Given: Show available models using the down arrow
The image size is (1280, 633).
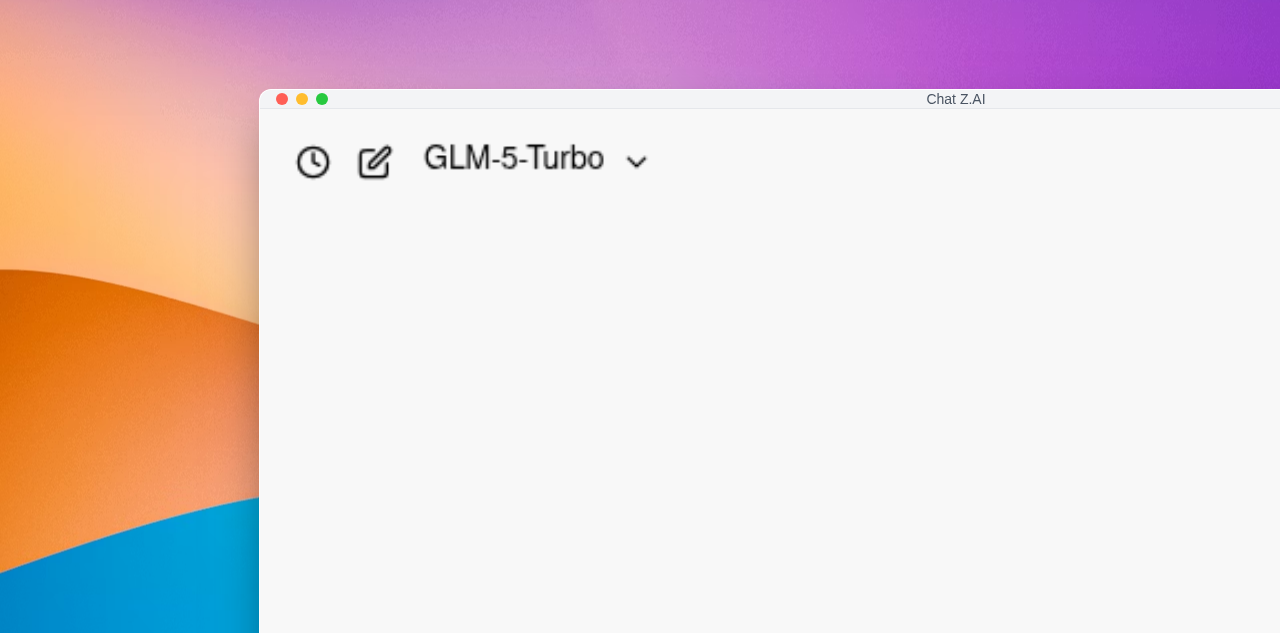Looking at the screenshot, I should tap(636, 162).
